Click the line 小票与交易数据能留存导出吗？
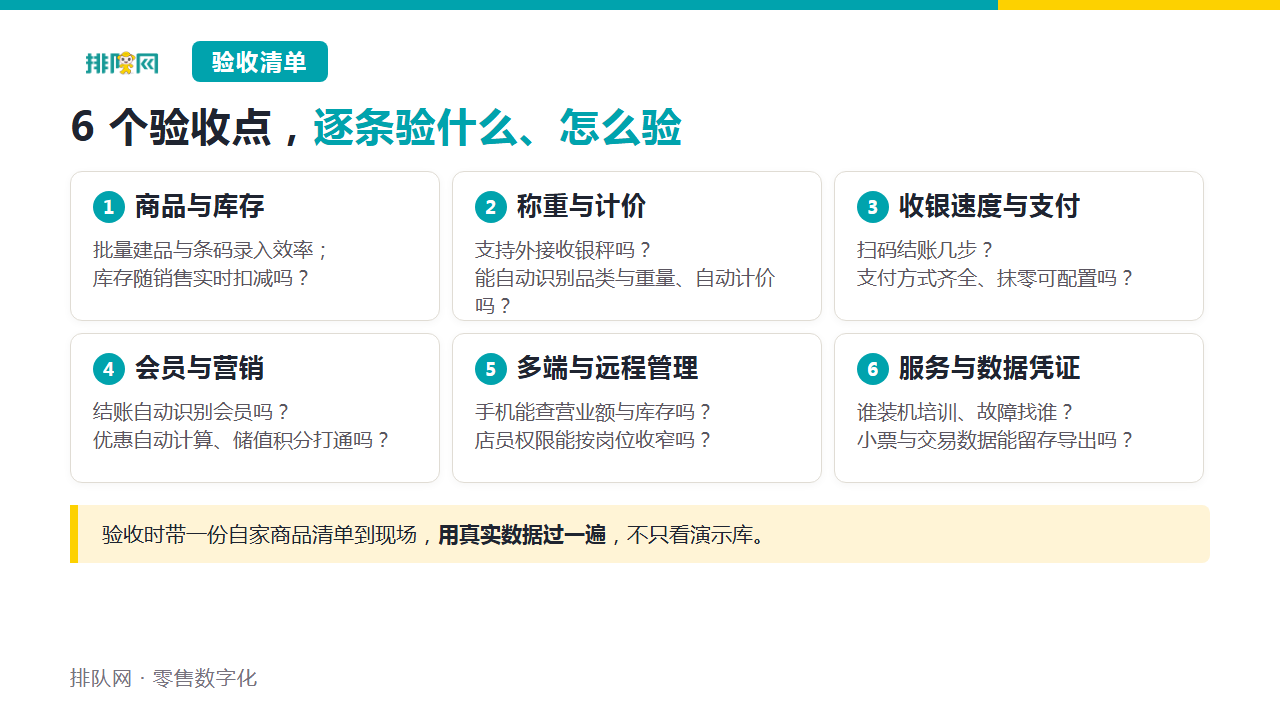 (x=996, y=440)
